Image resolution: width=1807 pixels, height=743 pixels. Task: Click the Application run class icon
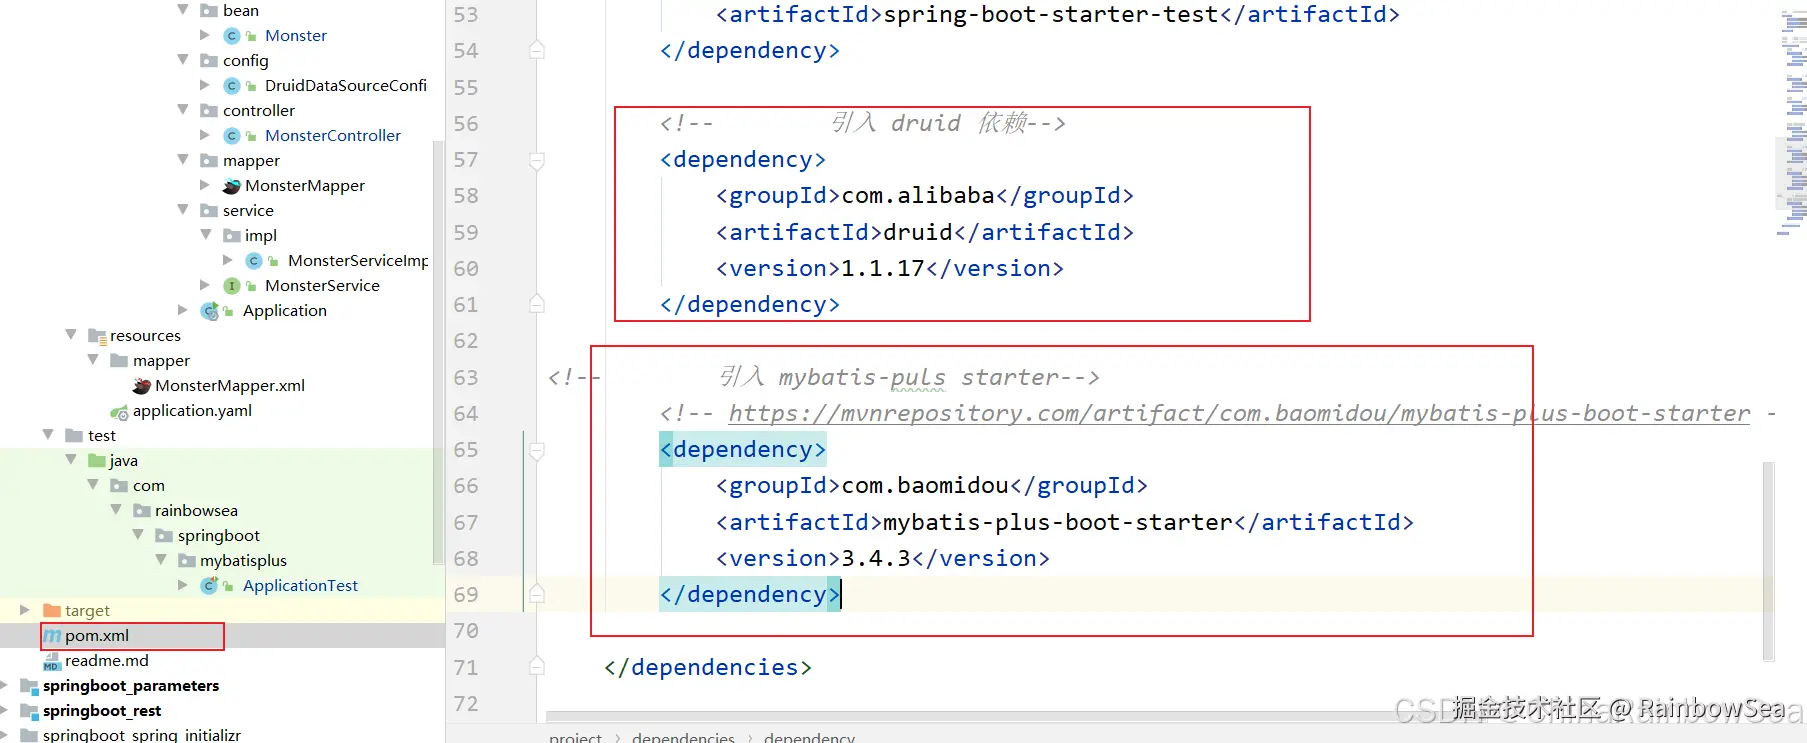coord(210,310)
